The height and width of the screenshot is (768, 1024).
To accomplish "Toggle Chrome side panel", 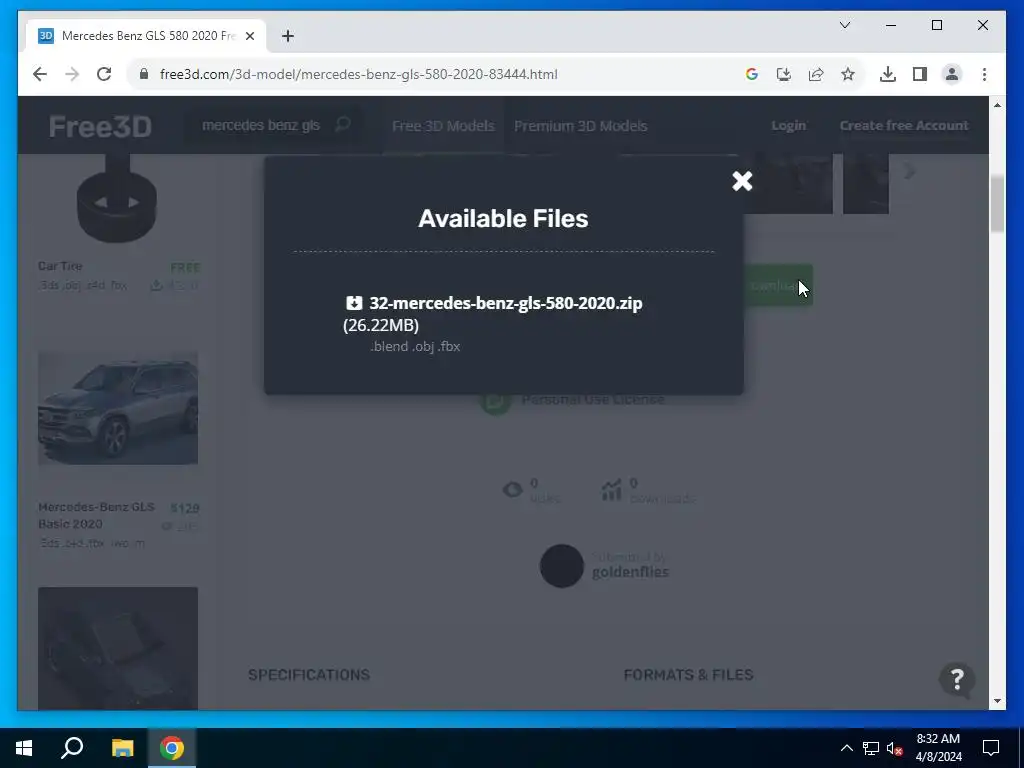I will [920, 74].
